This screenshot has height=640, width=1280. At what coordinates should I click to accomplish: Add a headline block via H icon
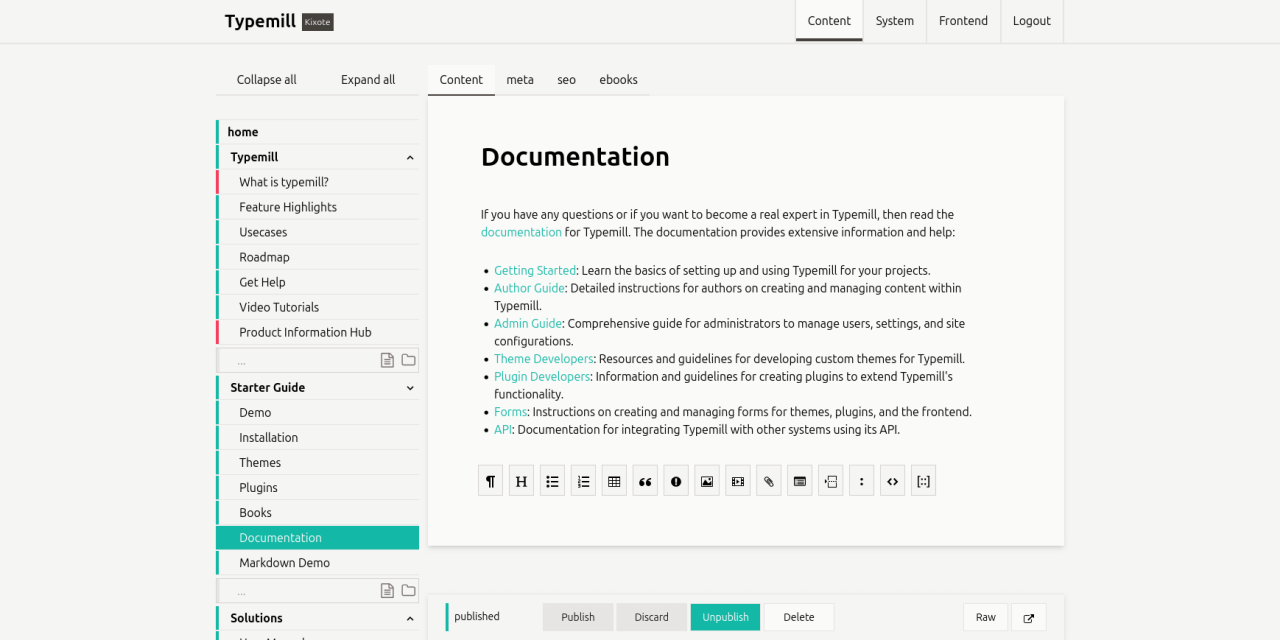click(521, 481)
